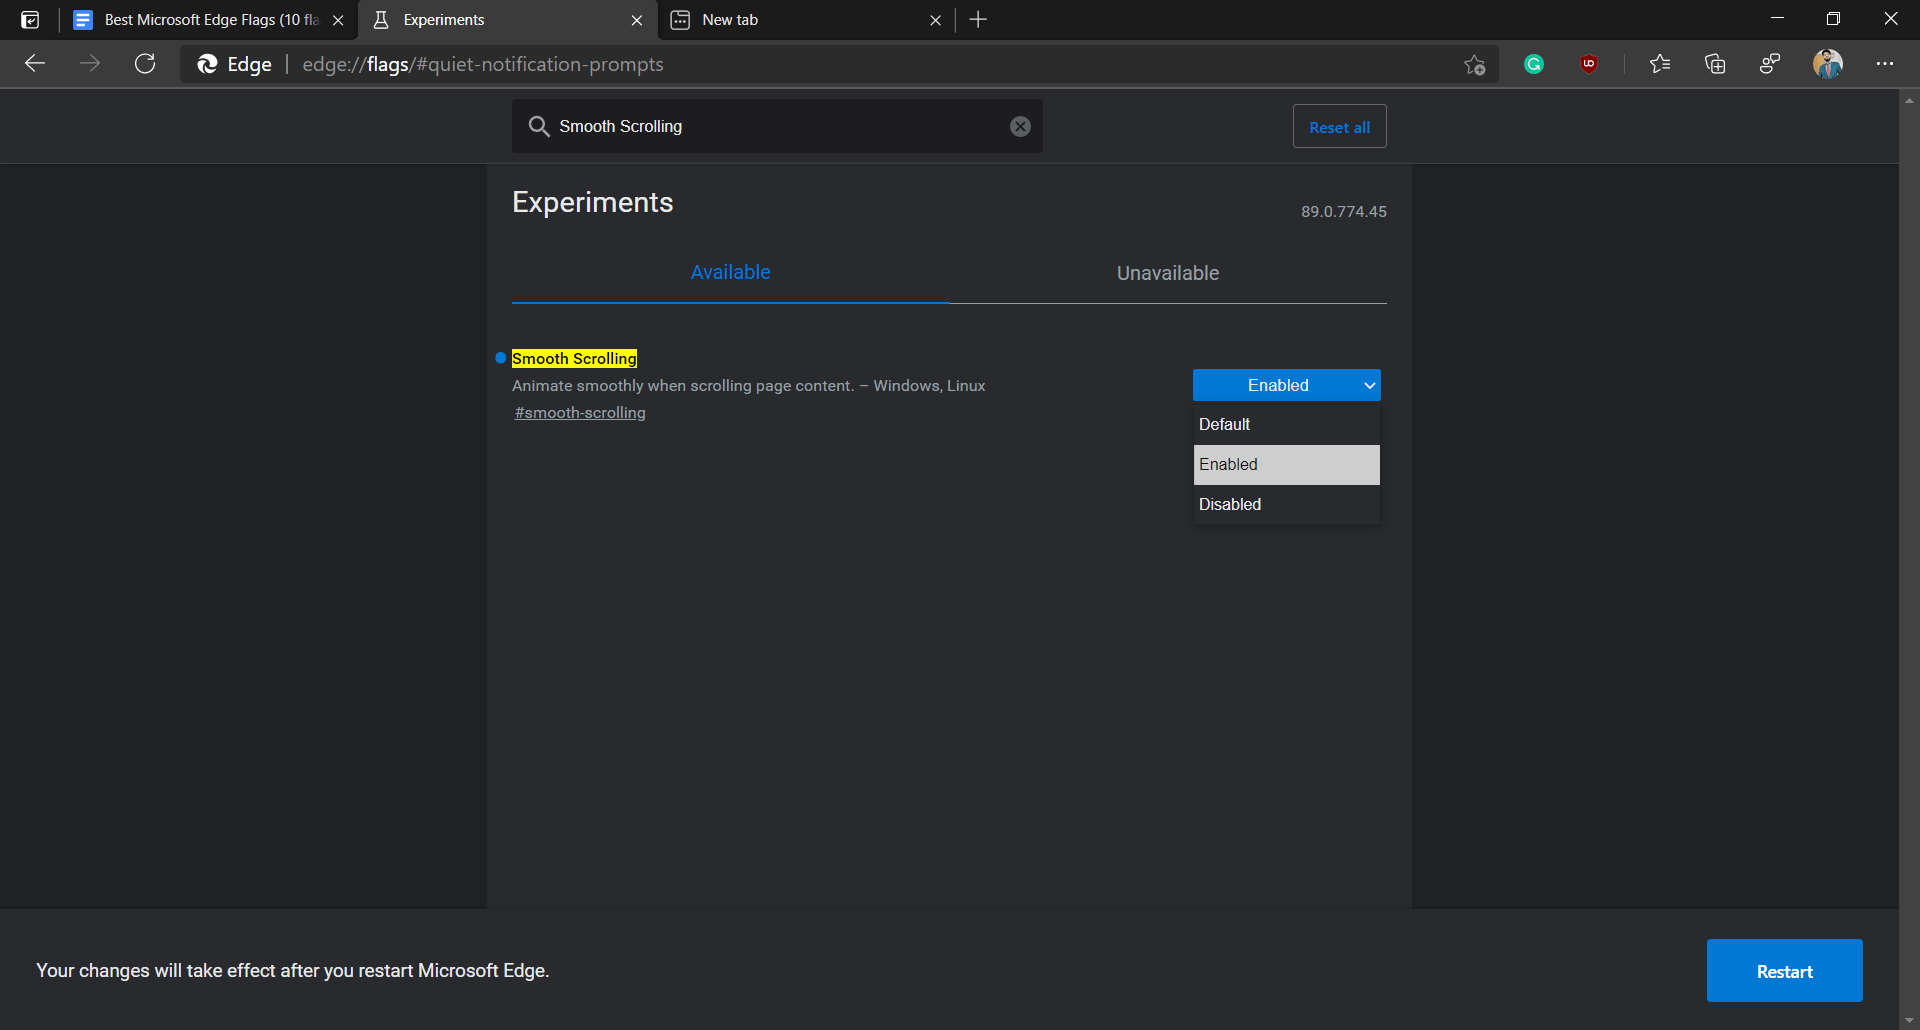The width and height of the screenshot is (1920, 1030).
Task: Open the browser feedback panel
Action: tap(1769, 63)
